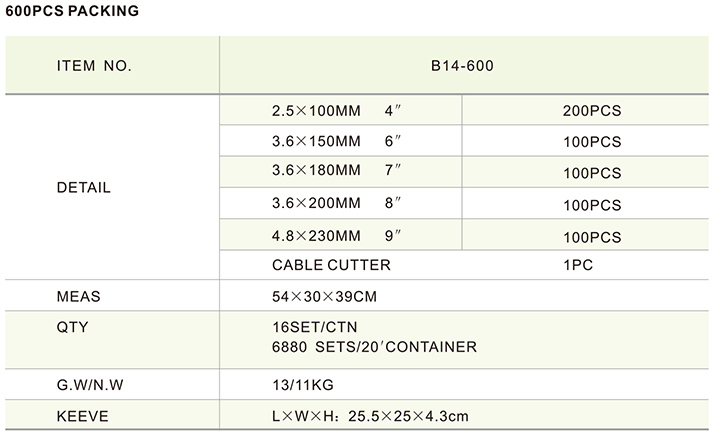This screenshot has height=436, width=714.
Task: Click the B14-600 item number
Action: coord(464,66)
